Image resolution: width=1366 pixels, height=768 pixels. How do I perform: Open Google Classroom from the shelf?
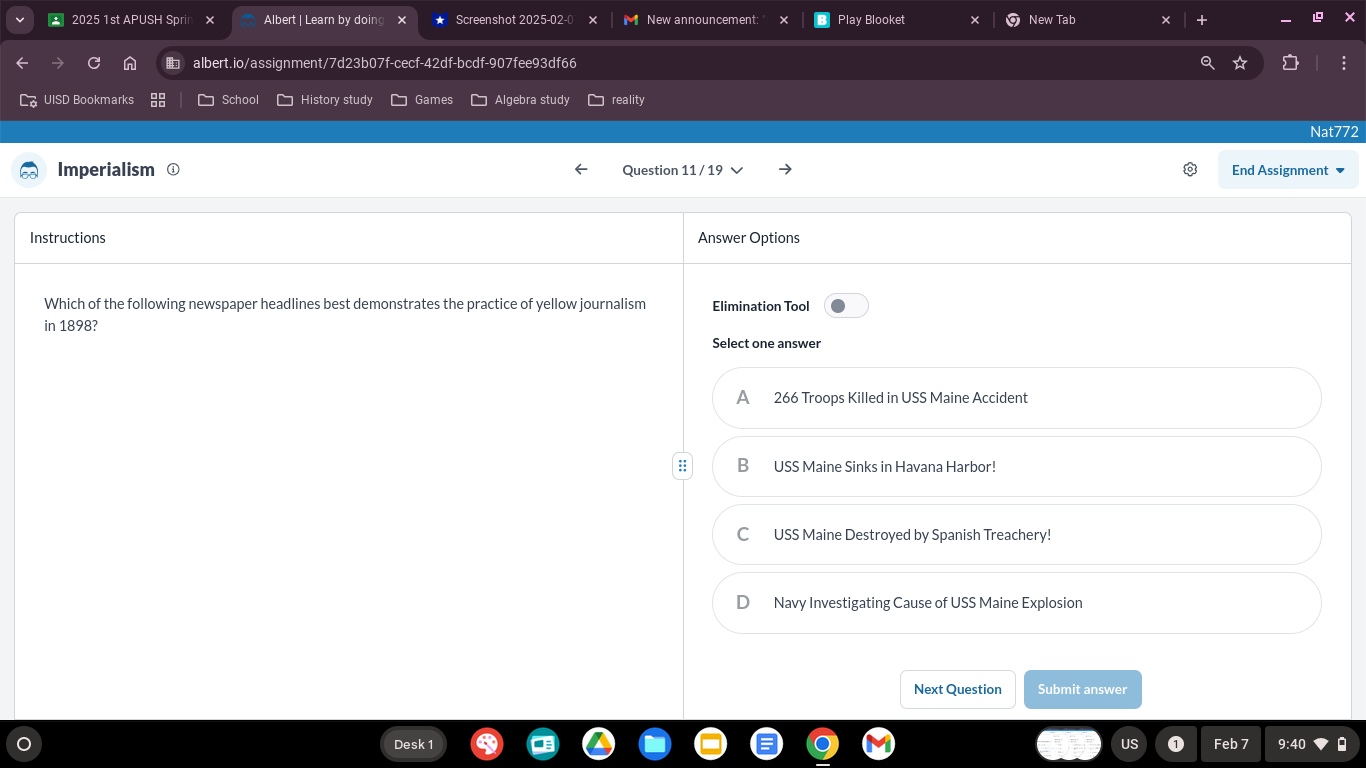543,744
